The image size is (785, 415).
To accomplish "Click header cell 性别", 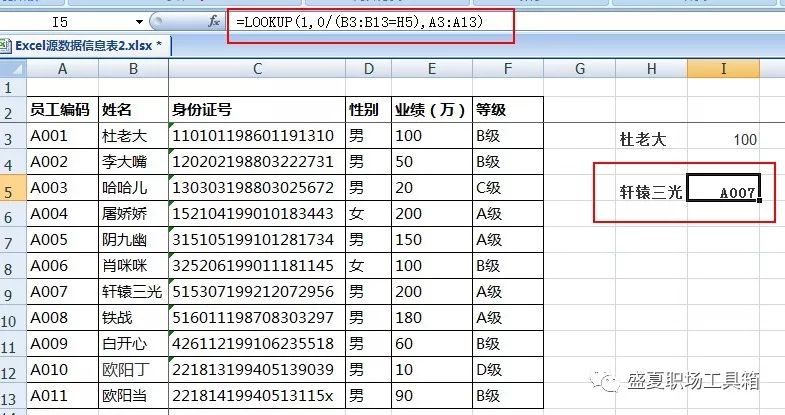I will tap(368, 110).
